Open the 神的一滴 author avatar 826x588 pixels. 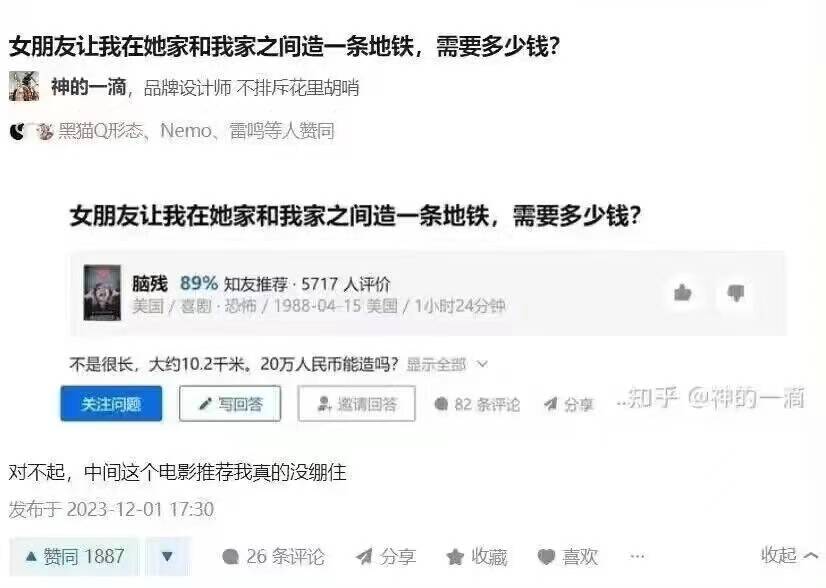[24, 86]
